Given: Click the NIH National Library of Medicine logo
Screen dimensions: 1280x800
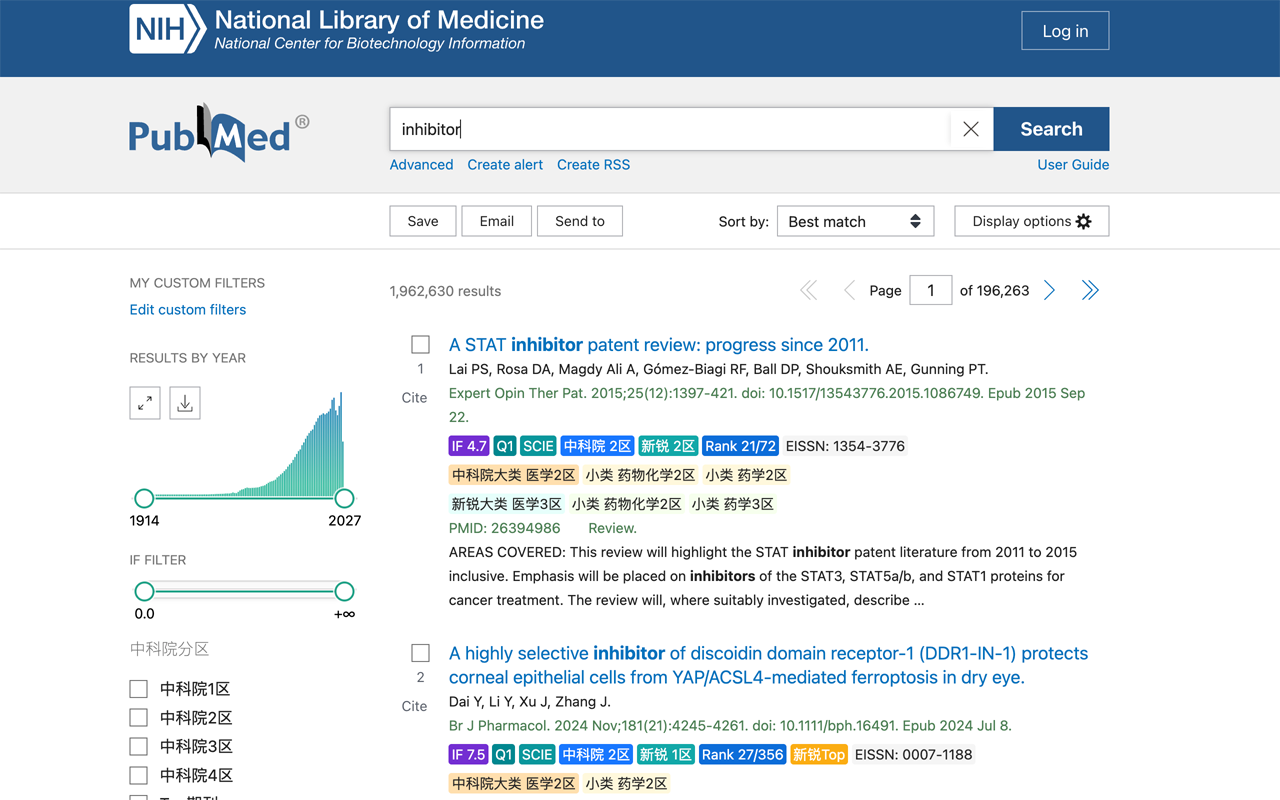Looking at the screenshot, I should [337, 30].
